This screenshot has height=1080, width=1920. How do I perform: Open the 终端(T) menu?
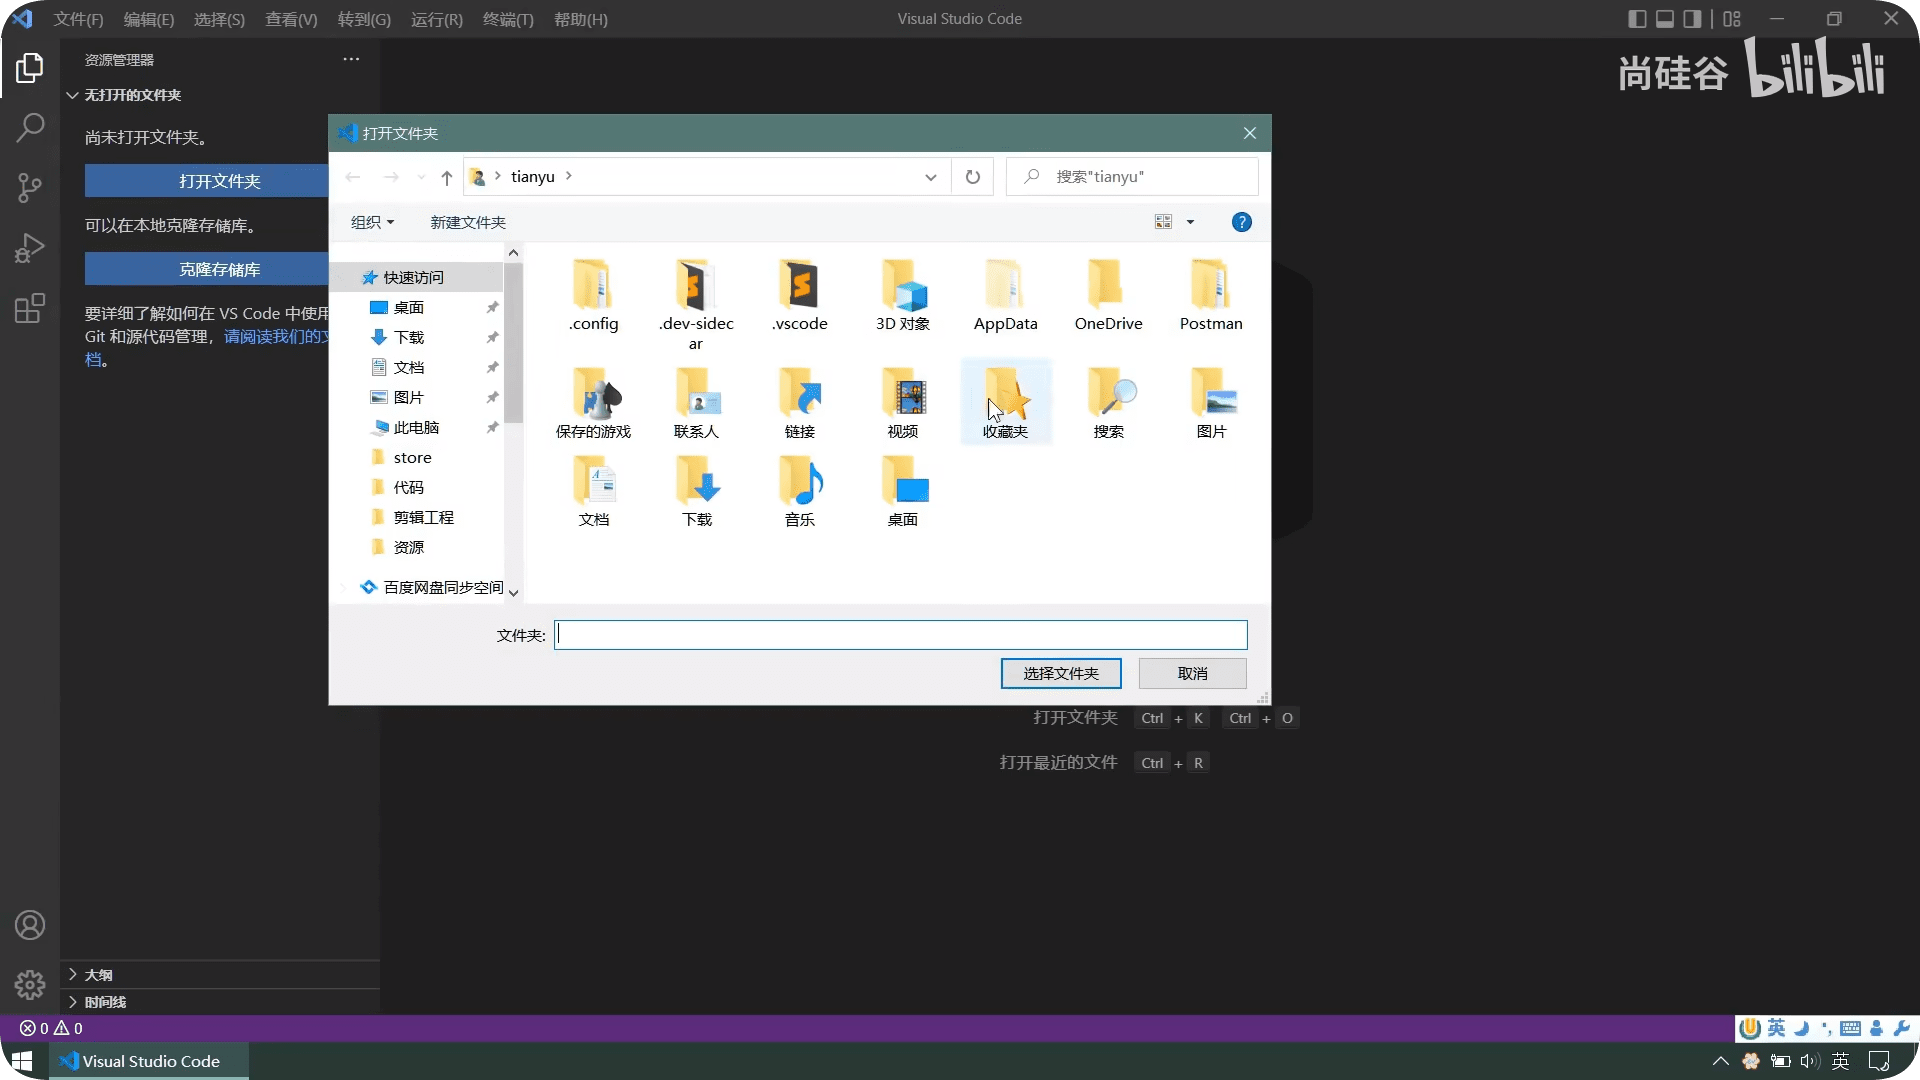508,19
